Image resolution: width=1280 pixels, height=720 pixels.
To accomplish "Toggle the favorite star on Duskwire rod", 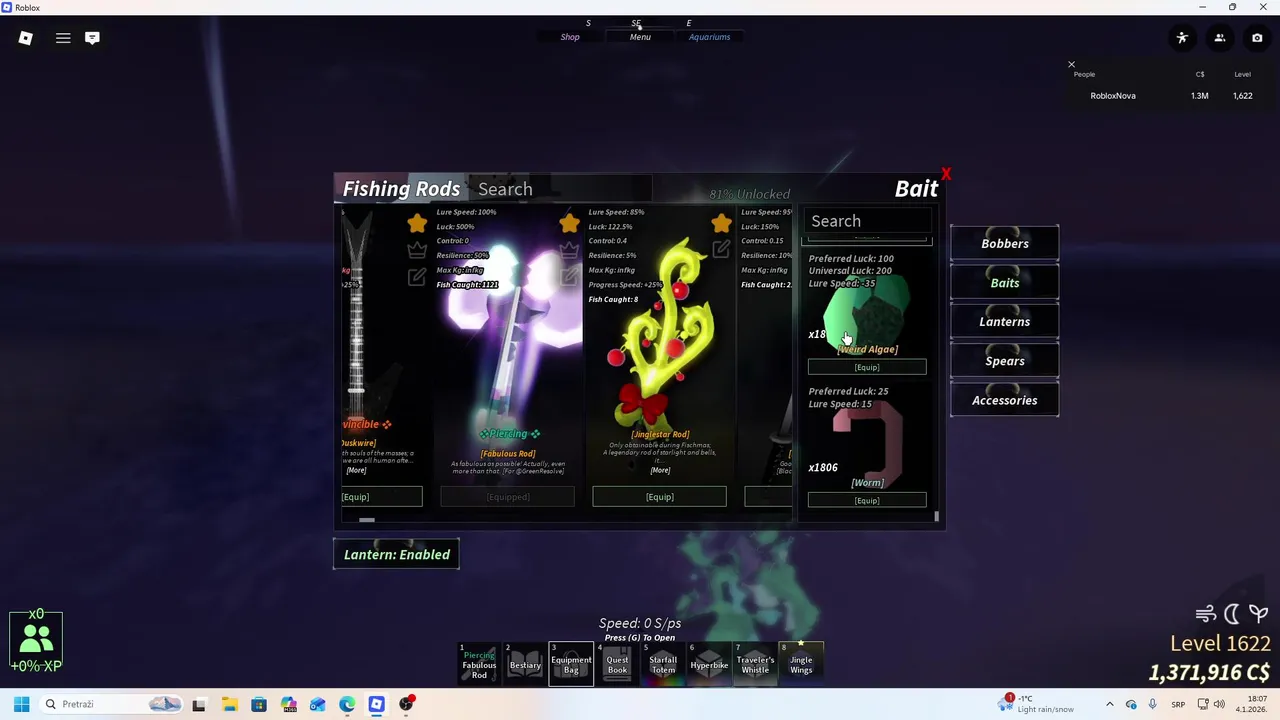I will (417, 223).
